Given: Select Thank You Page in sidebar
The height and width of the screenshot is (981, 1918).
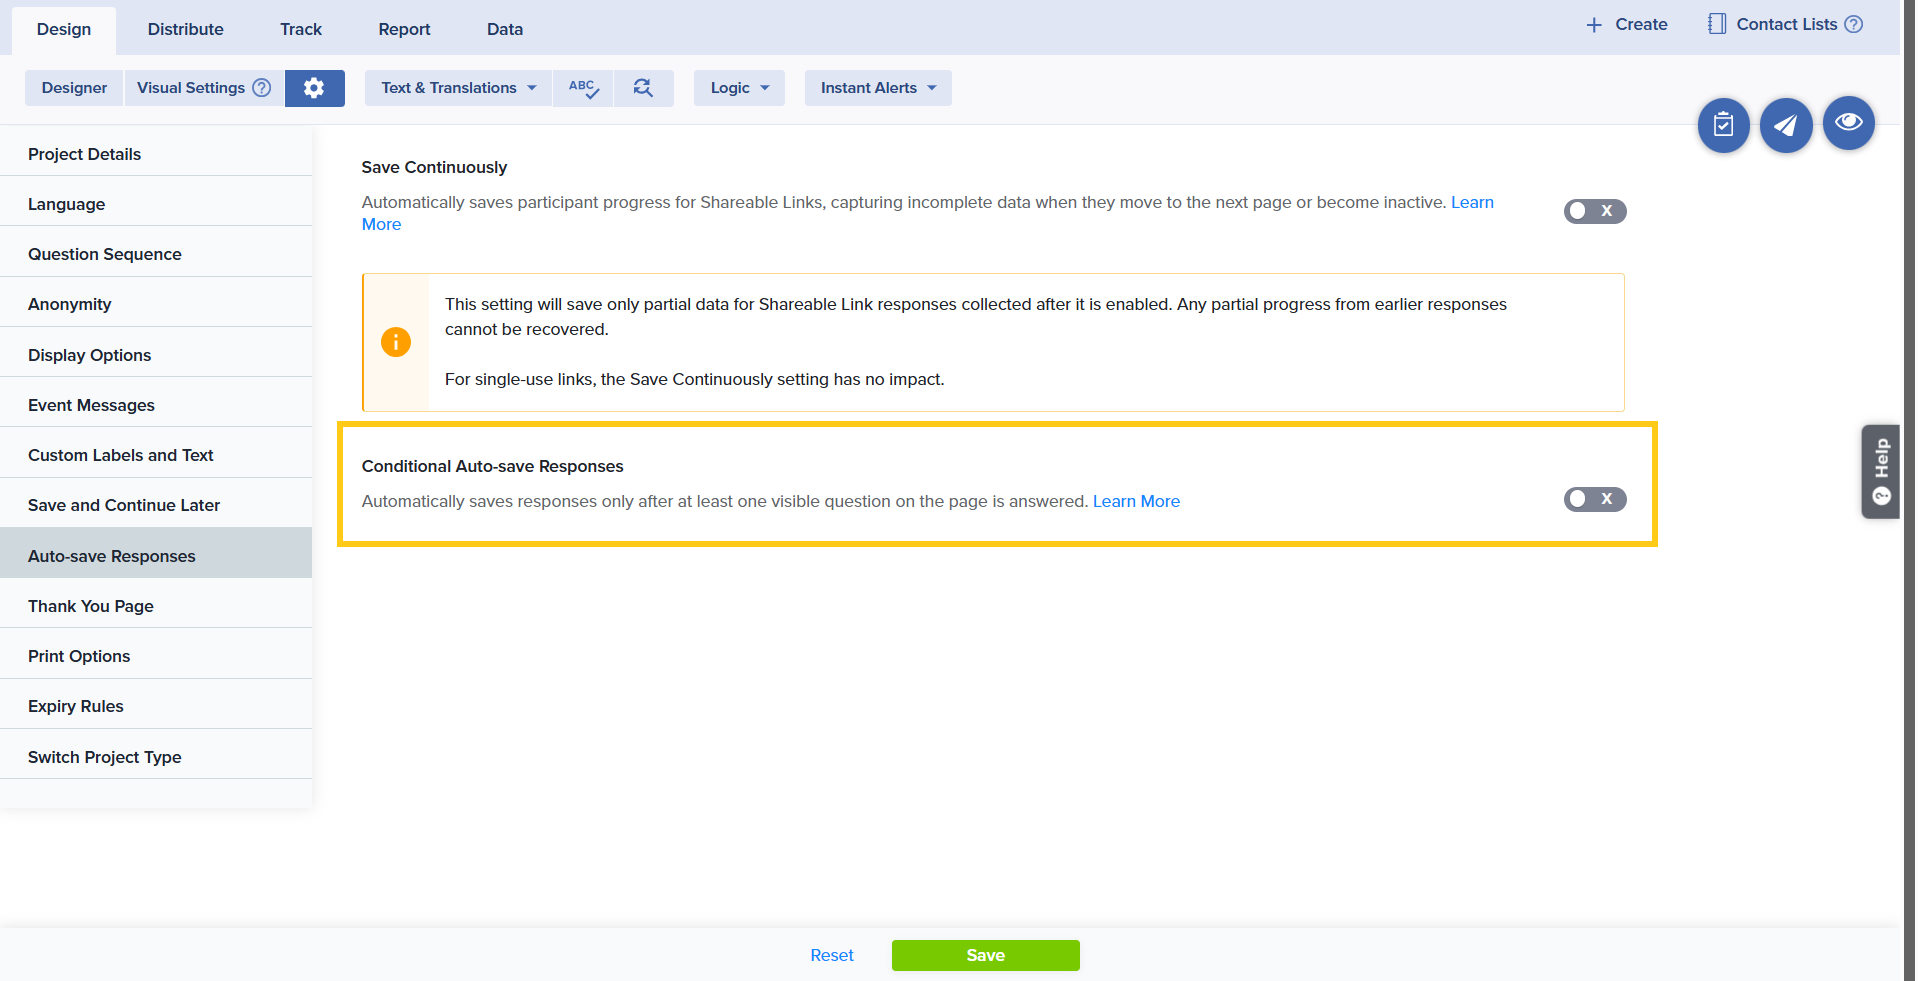Looking at the screenshot, I should click(91, 606).
